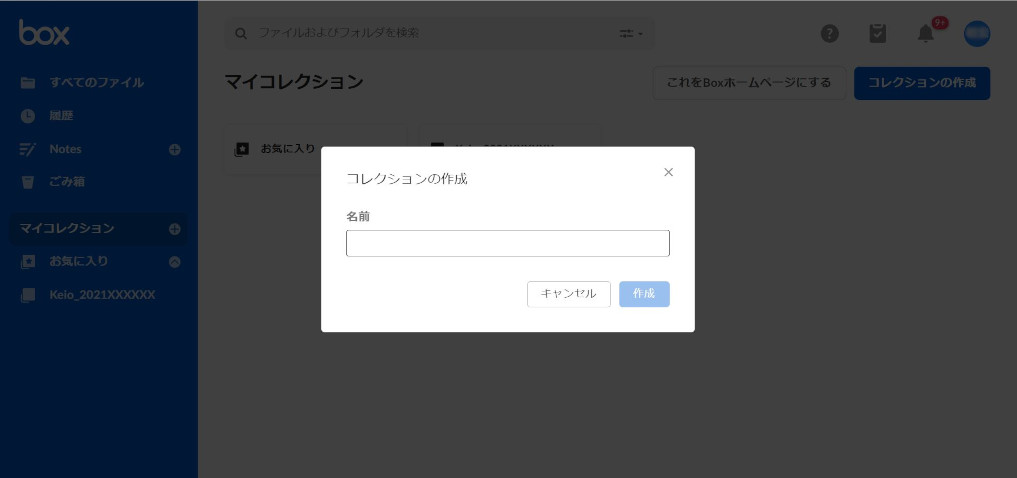The width and height of the screenshot is (1017, 478).
Task: Click the 作成 button in dialog
Action: 644,294
